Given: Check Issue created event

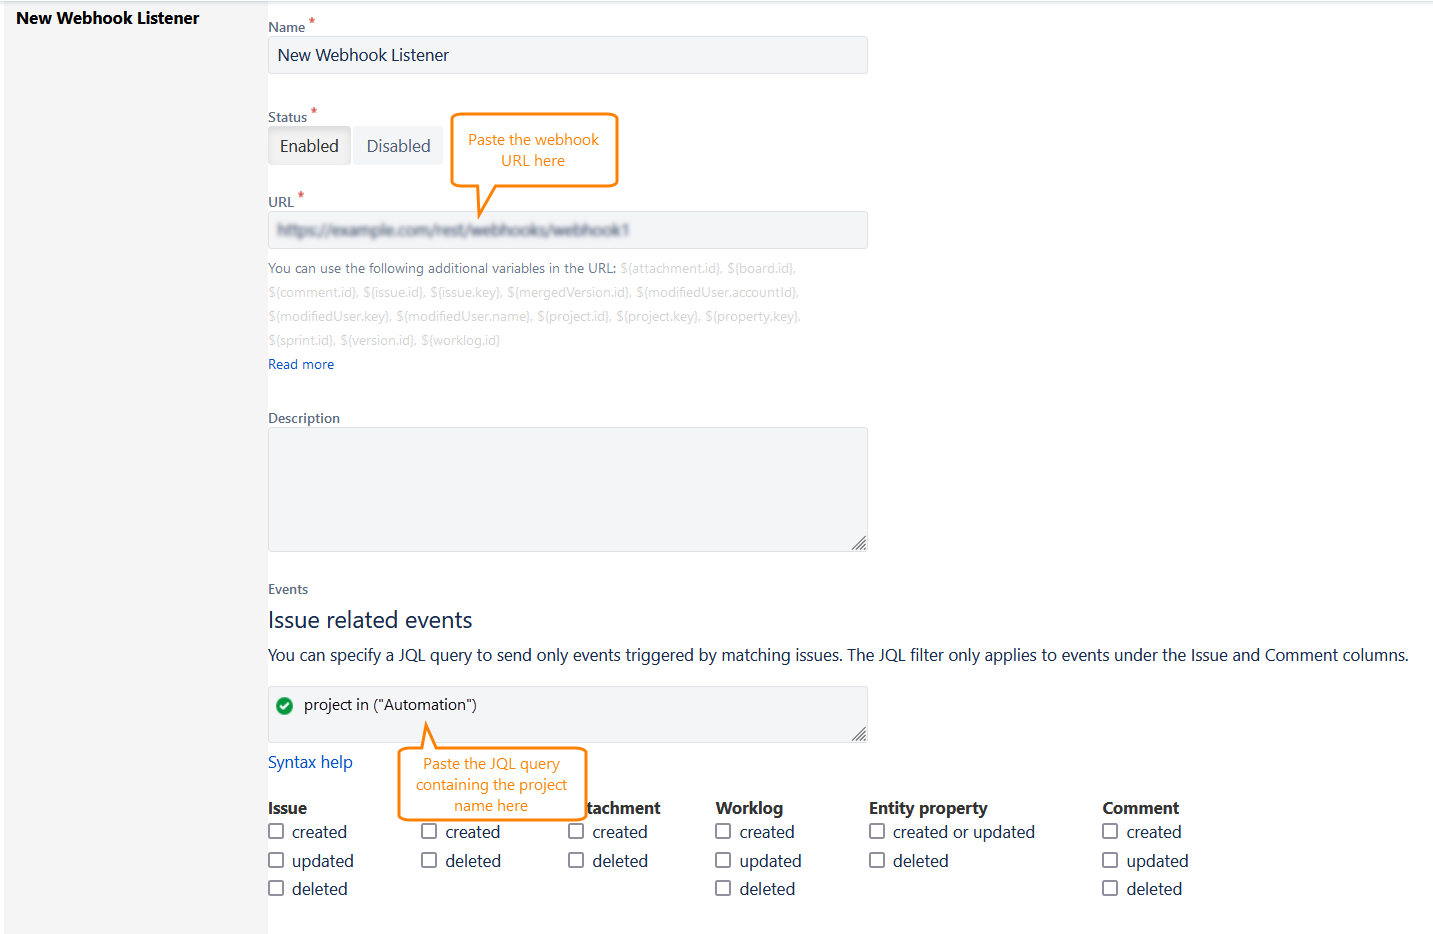Looking at the screenshot, I should [x=277, y=832].
